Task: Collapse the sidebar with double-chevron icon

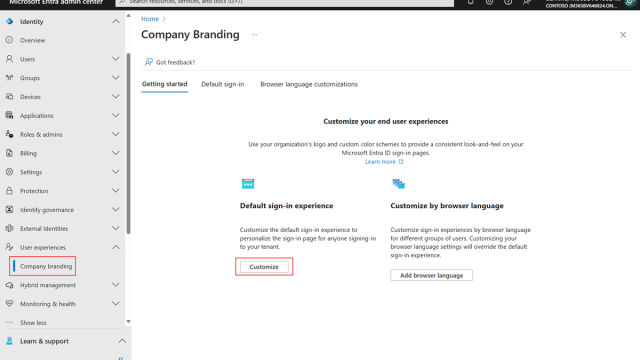Action: tap(121, 358)
